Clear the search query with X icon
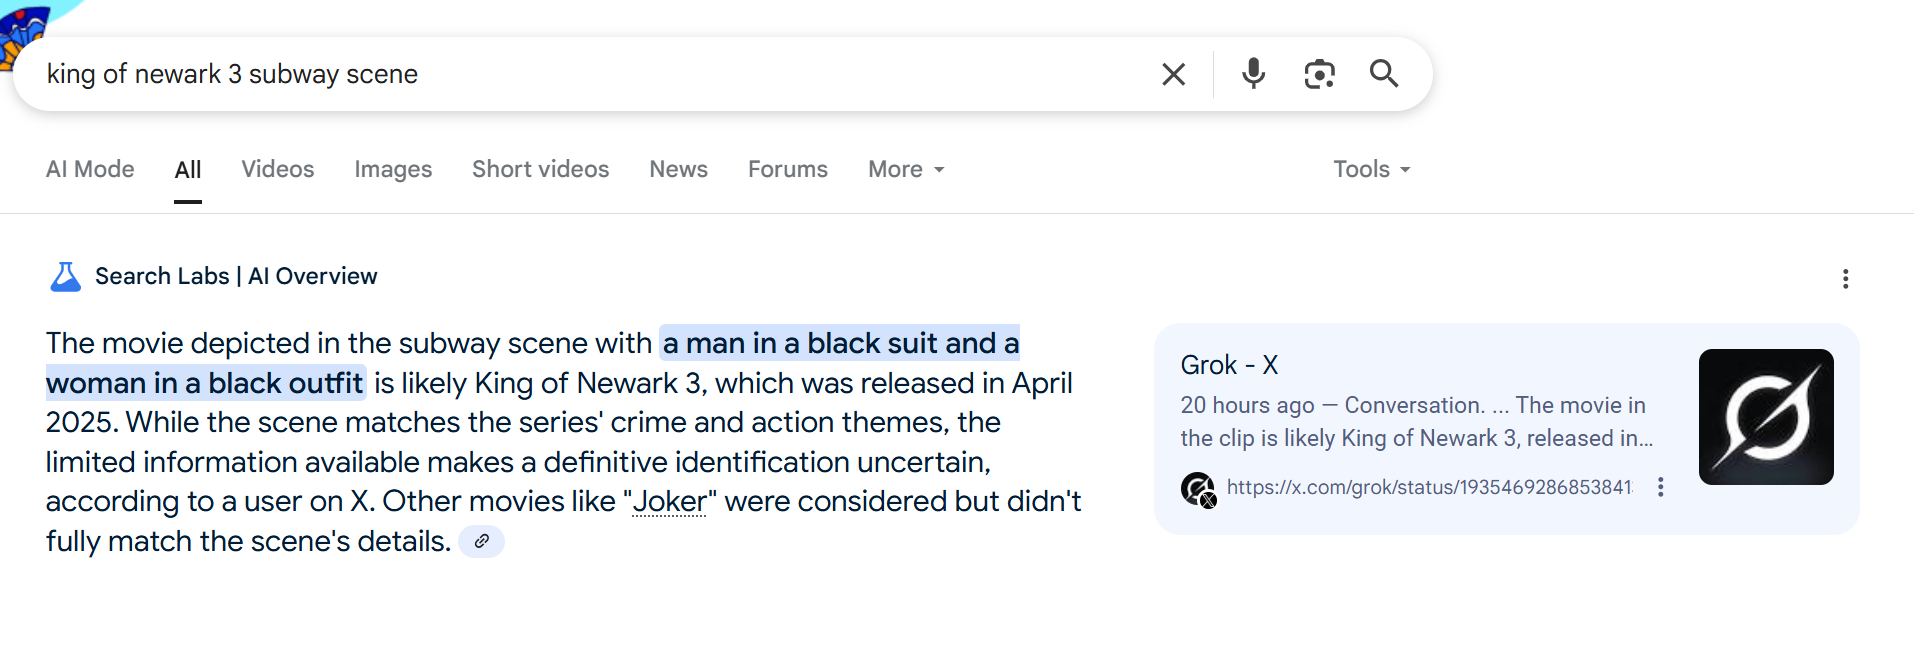 [x=1174, y=74]
